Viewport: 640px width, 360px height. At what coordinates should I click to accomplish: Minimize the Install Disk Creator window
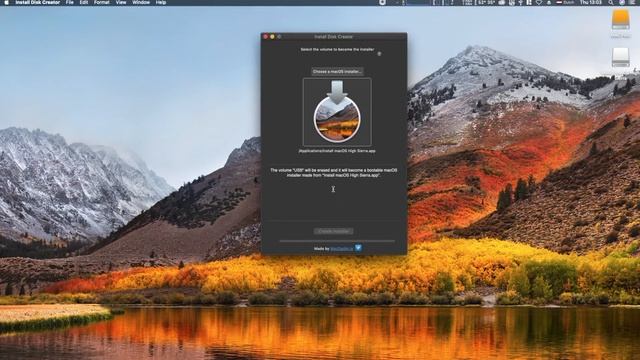tap(272, 37)
